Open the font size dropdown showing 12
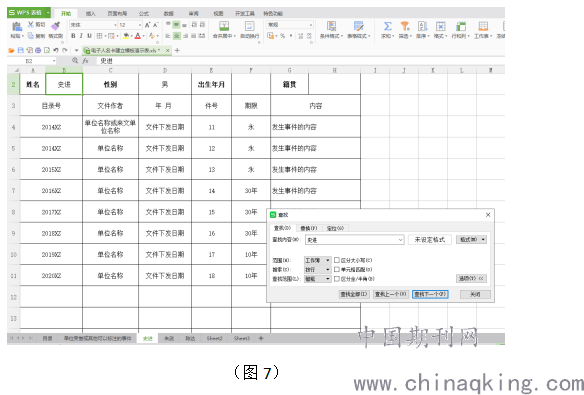 point(130,25)
